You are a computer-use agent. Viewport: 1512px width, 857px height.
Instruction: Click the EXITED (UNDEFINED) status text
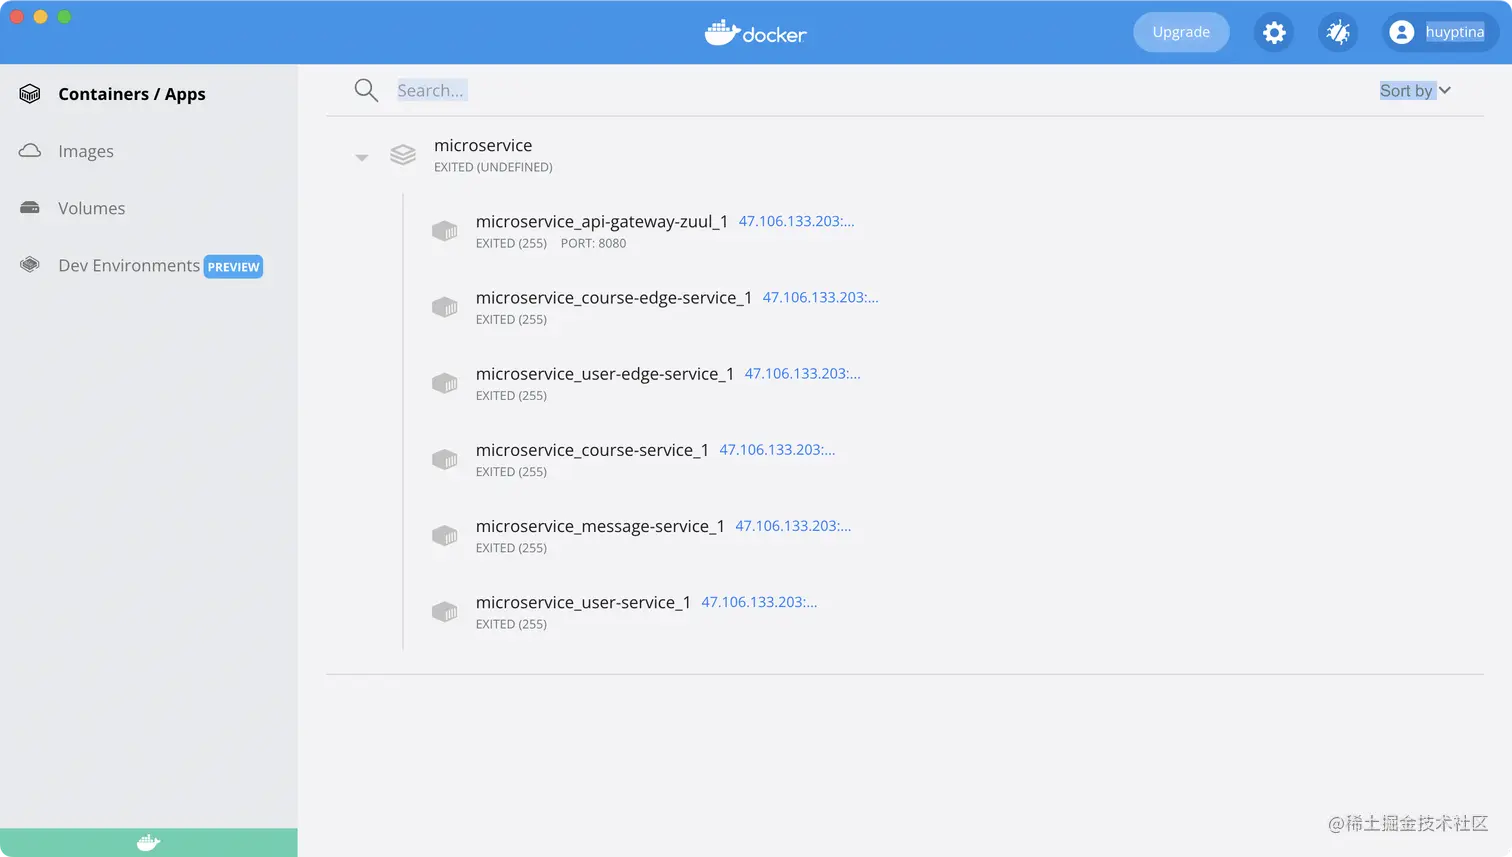click(x=493, y=167)
